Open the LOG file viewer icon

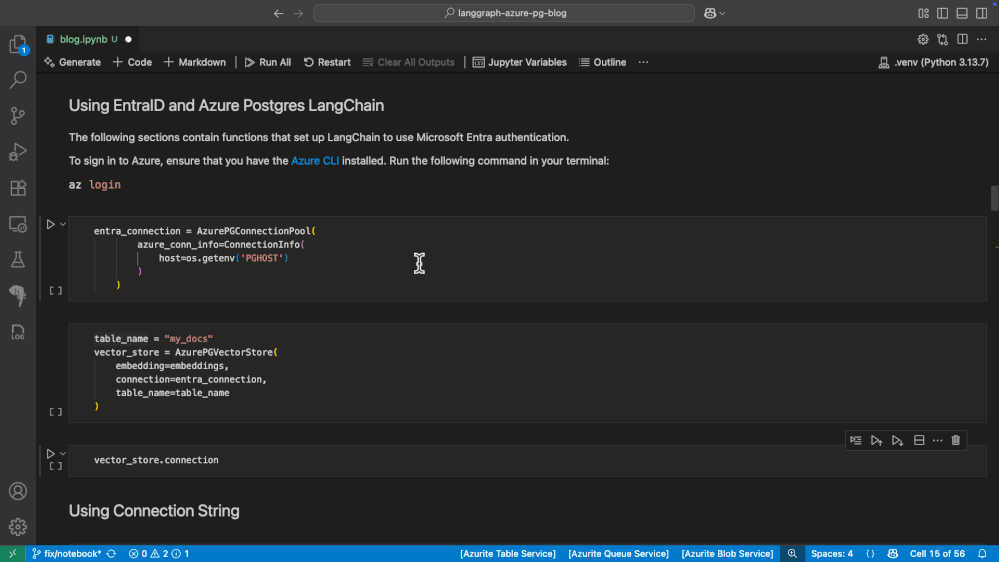click(x=18, y=332)
